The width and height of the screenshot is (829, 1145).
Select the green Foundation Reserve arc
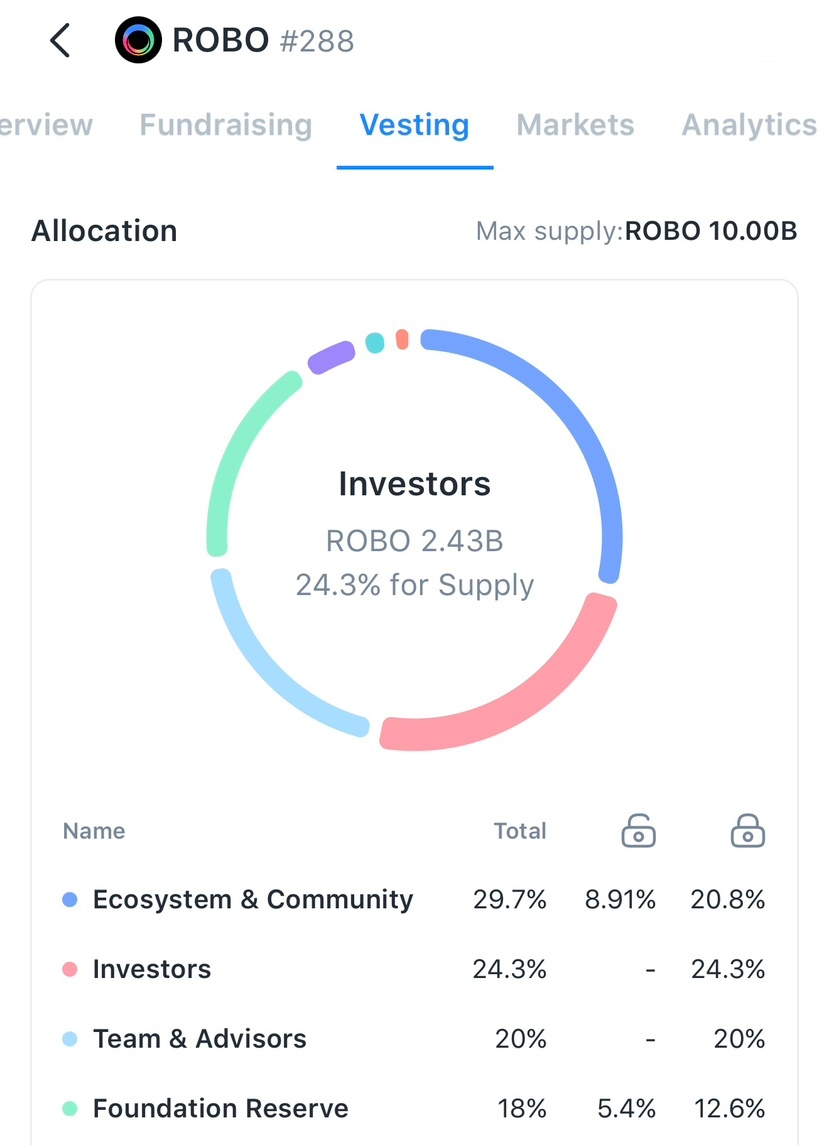point(240,450)
